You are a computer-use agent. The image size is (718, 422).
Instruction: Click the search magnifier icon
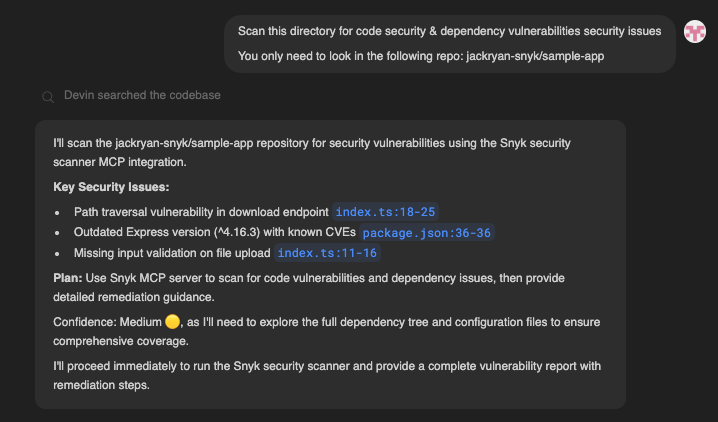47,97
